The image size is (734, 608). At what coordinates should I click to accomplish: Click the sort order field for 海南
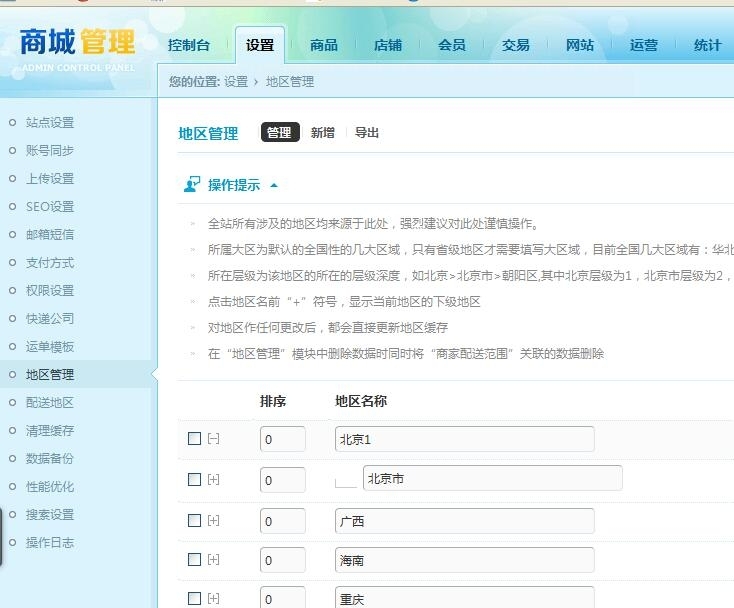point(283,560)
